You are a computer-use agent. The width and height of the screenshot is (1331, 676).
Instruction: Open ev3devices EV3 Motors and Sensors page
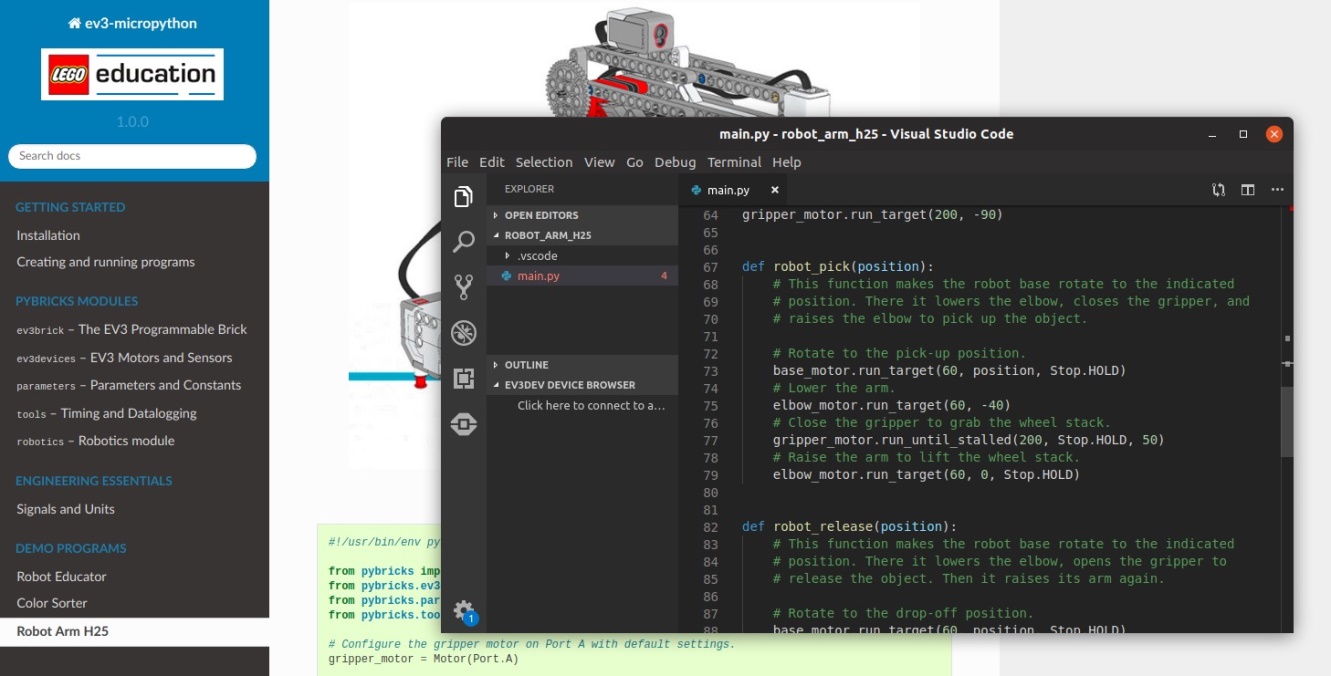[x=124, y=357]
